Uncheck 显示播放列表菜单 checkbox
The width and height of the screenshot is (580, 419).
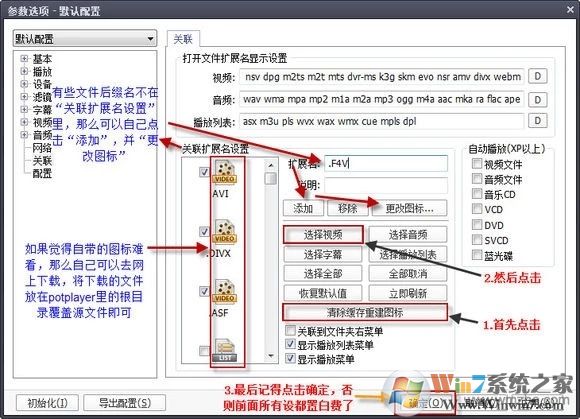point(291,344)
